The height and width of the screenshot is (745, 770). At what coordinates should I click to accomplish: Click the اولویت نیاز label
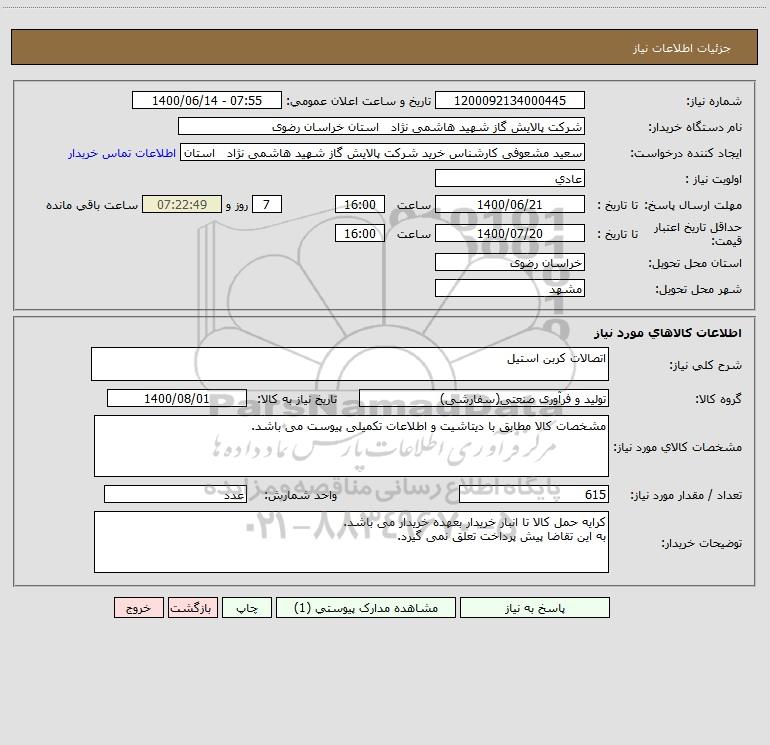[714, 179]
